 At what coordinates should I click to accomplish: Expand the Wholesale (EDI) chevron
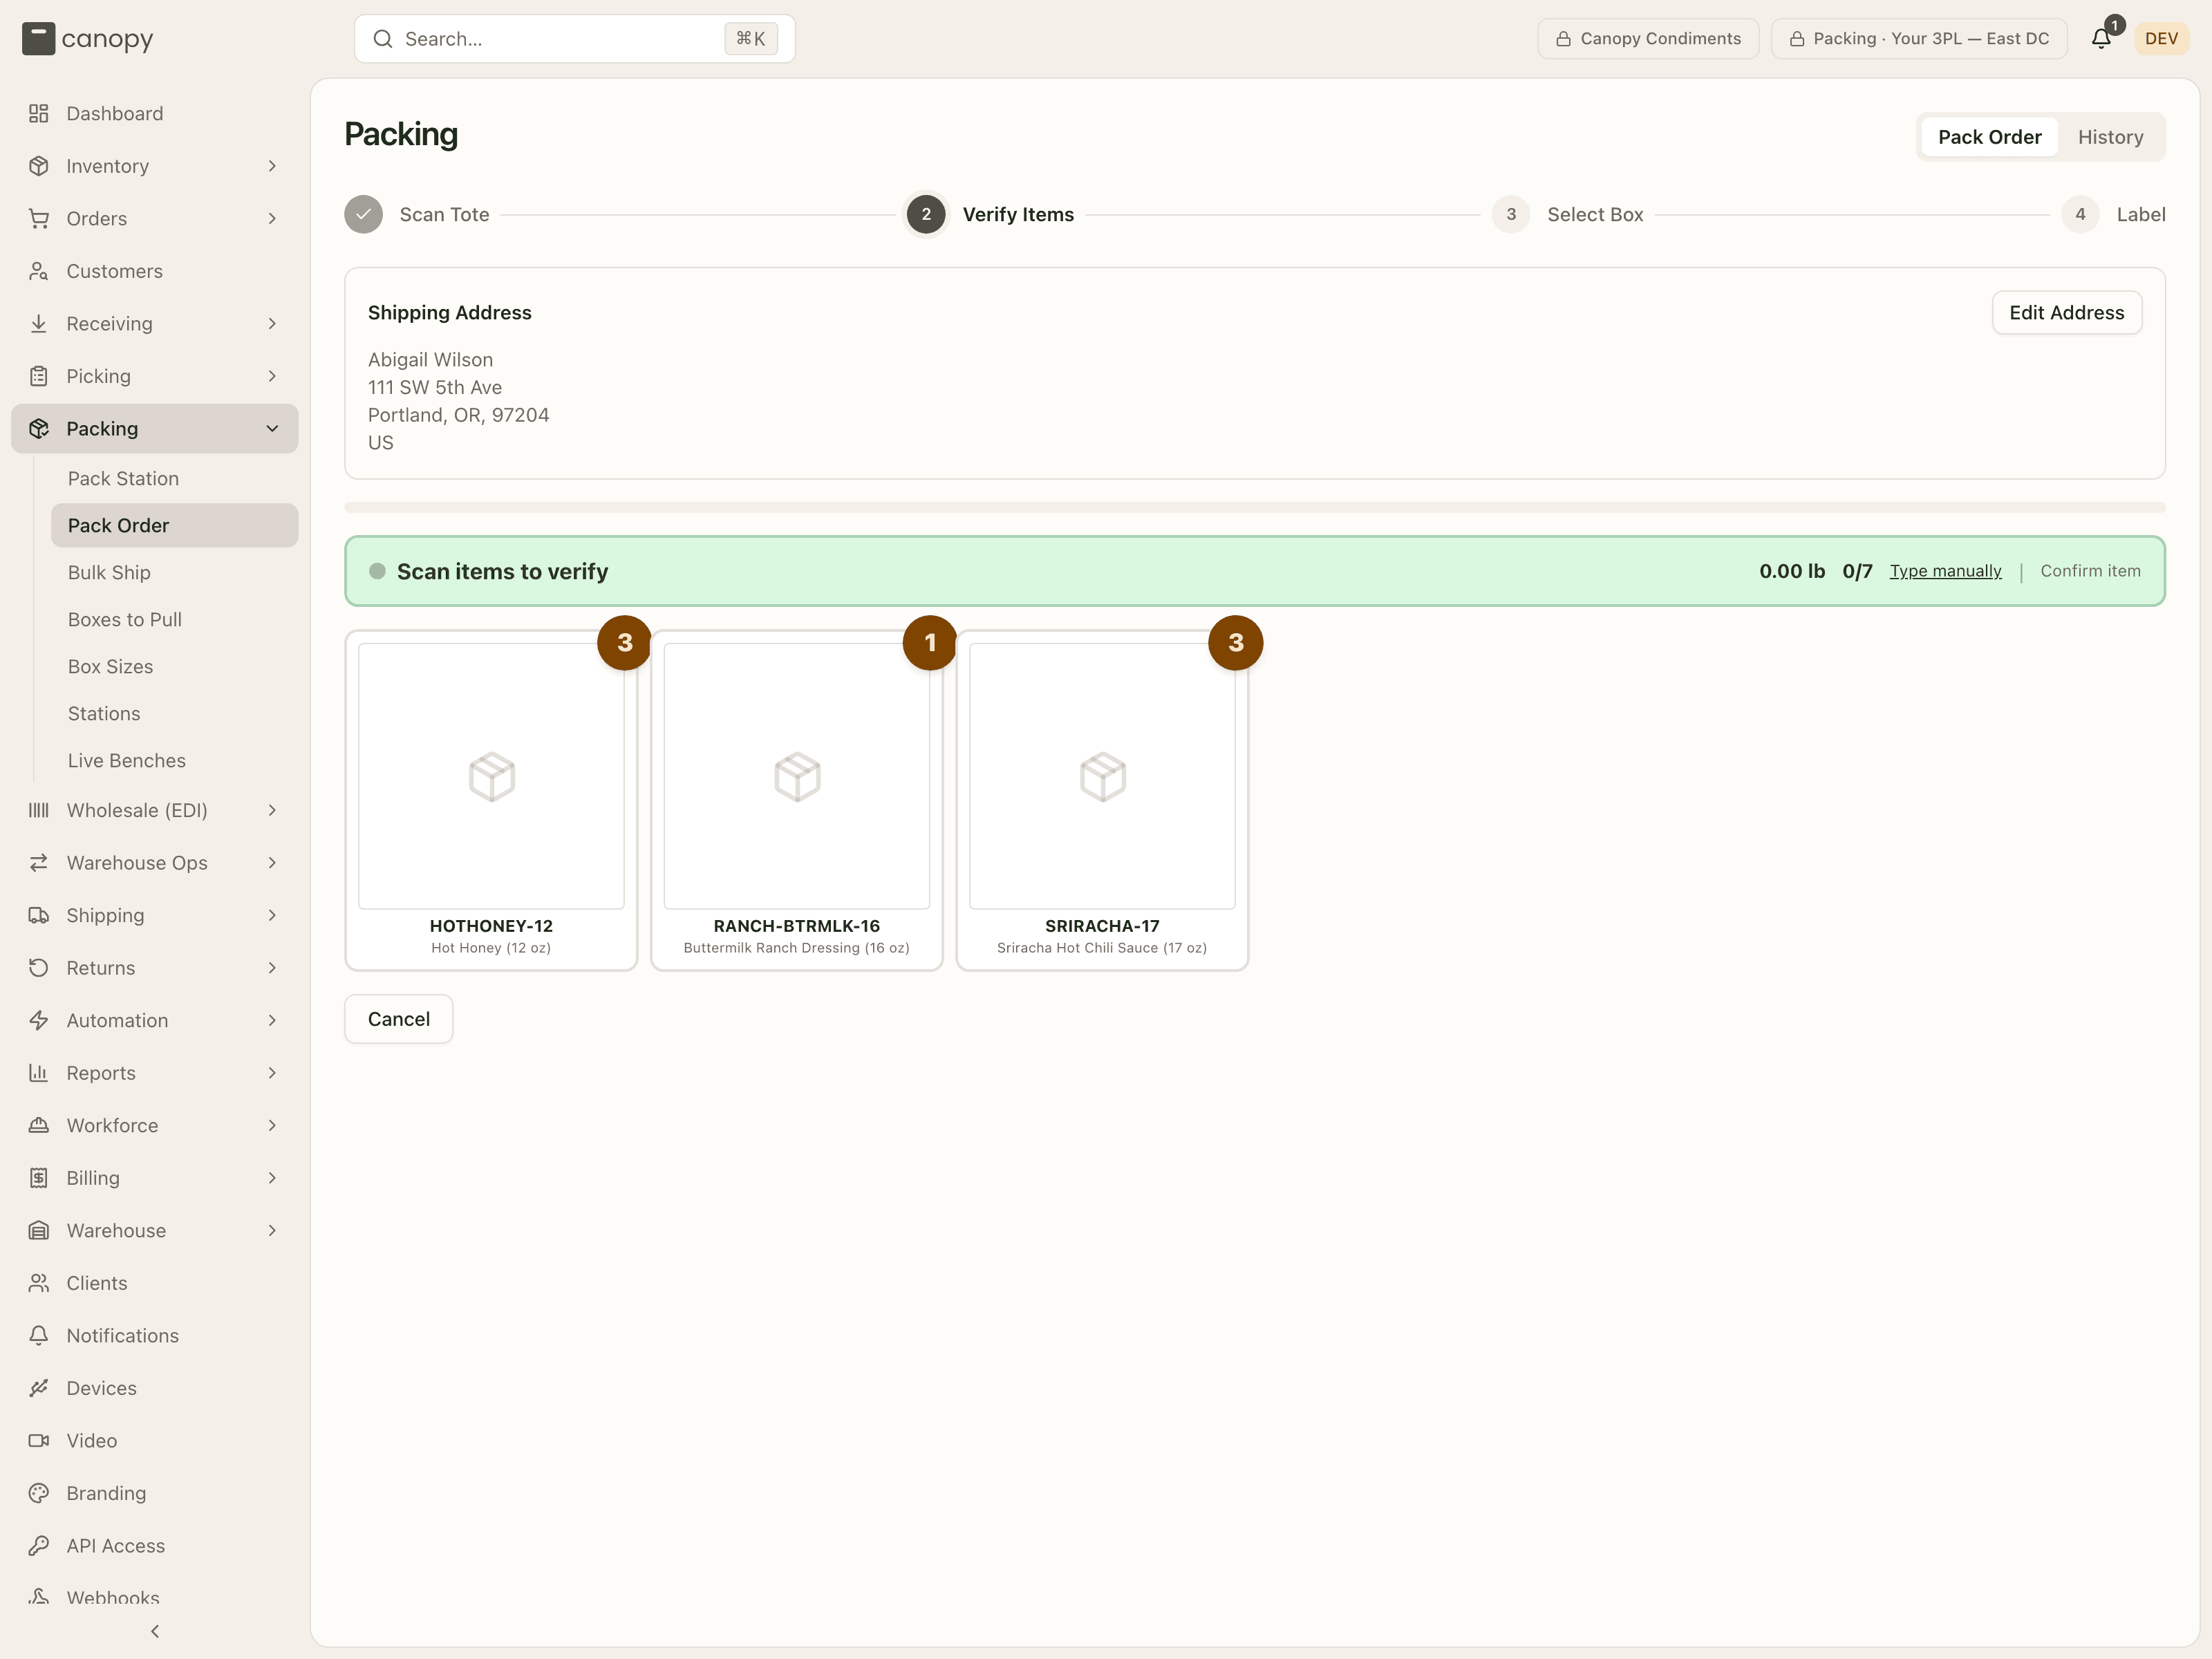point(272,810)
